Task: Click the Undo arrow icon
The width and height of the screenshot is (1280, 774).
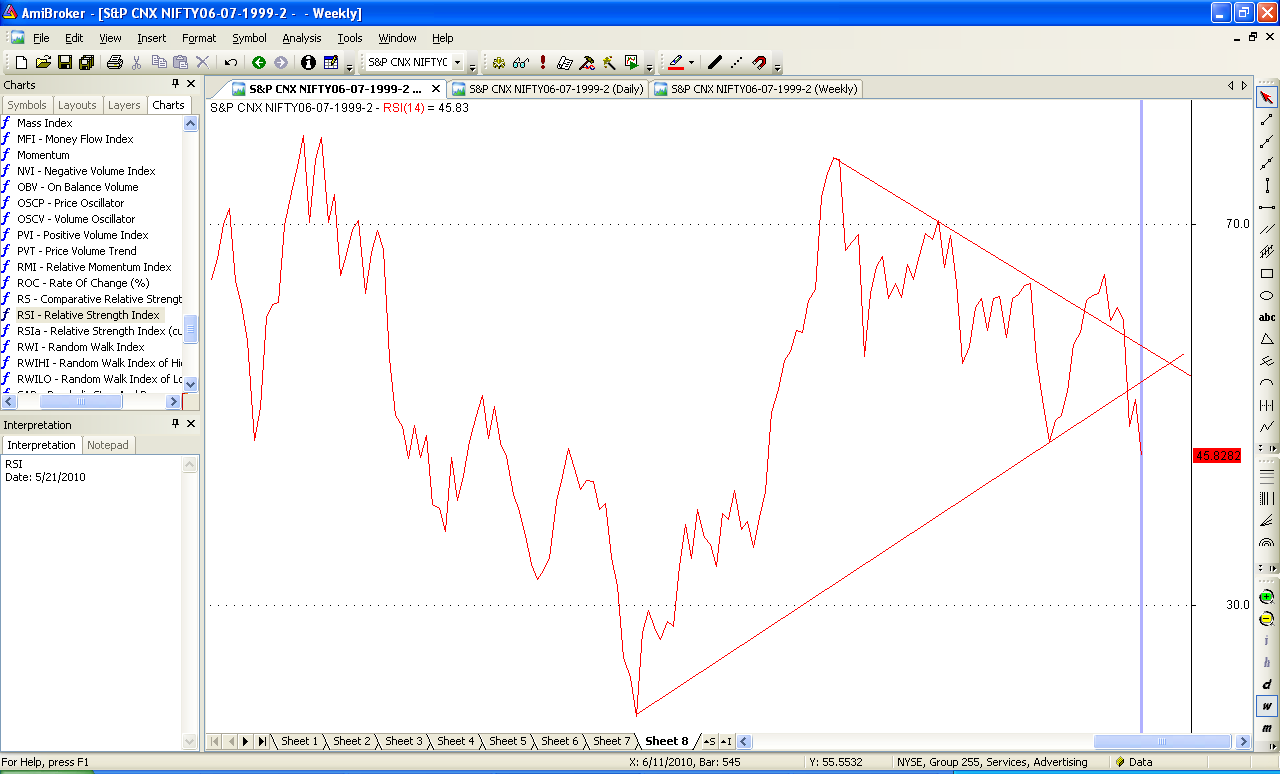Action: coord(231,62)
